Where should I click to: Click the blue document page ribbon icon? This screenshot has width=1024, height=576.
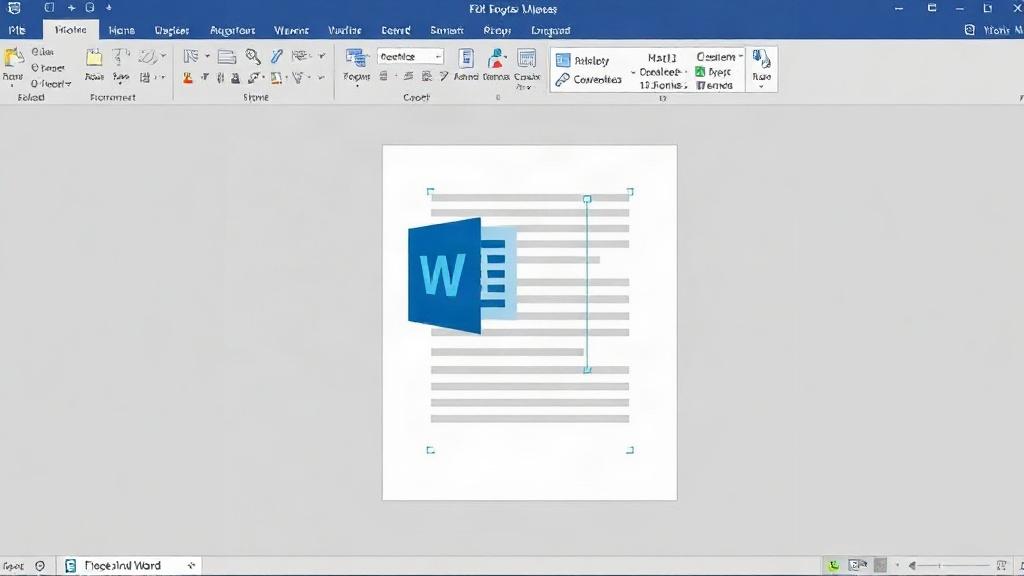click(466, 58)
